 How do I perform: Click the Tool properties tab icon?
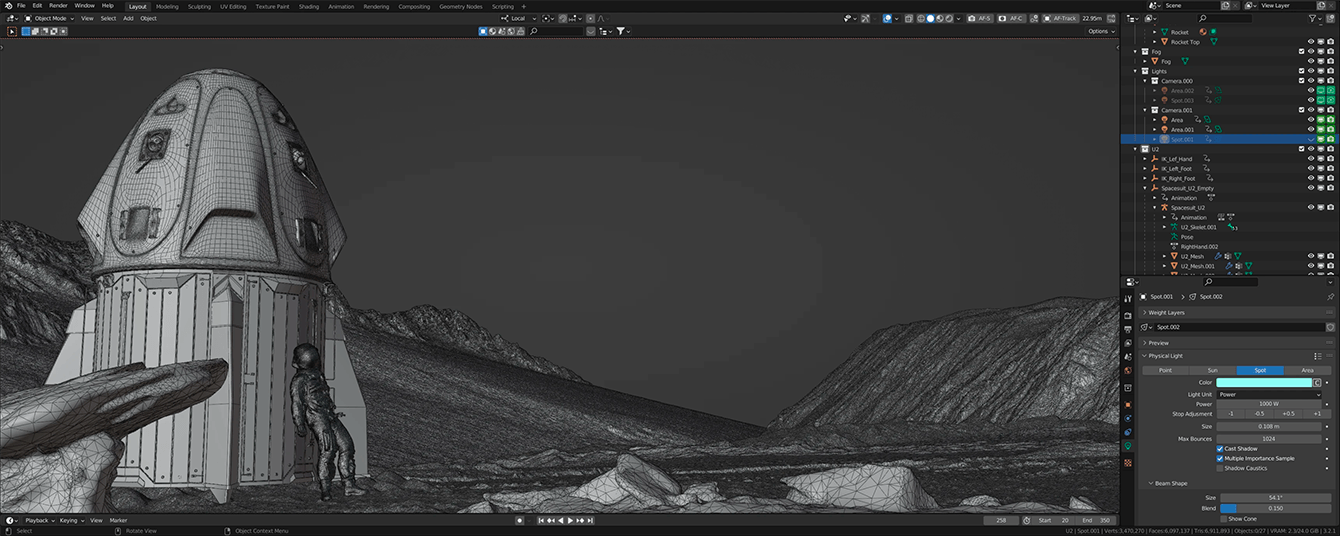click(x=1128, y=298)
